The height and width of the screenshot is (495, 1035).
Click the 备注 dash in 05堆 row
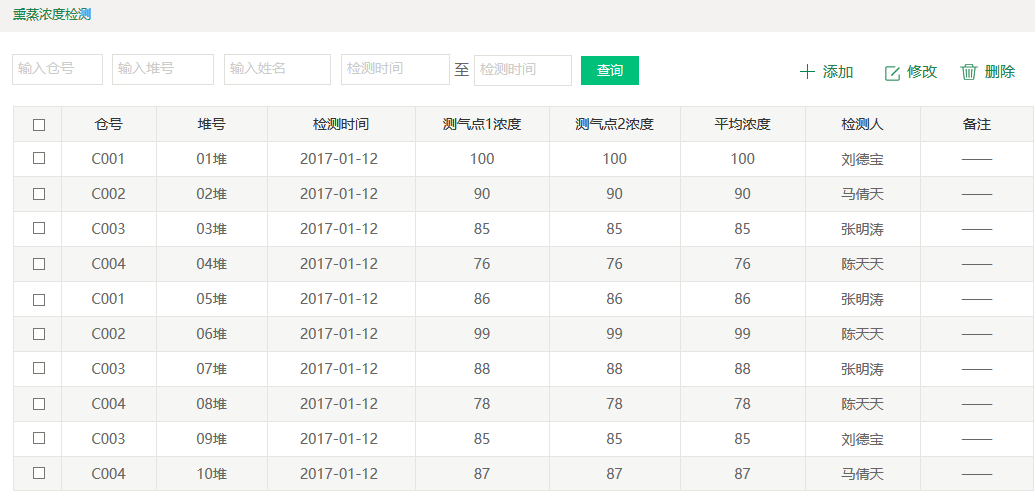(977, 300)
